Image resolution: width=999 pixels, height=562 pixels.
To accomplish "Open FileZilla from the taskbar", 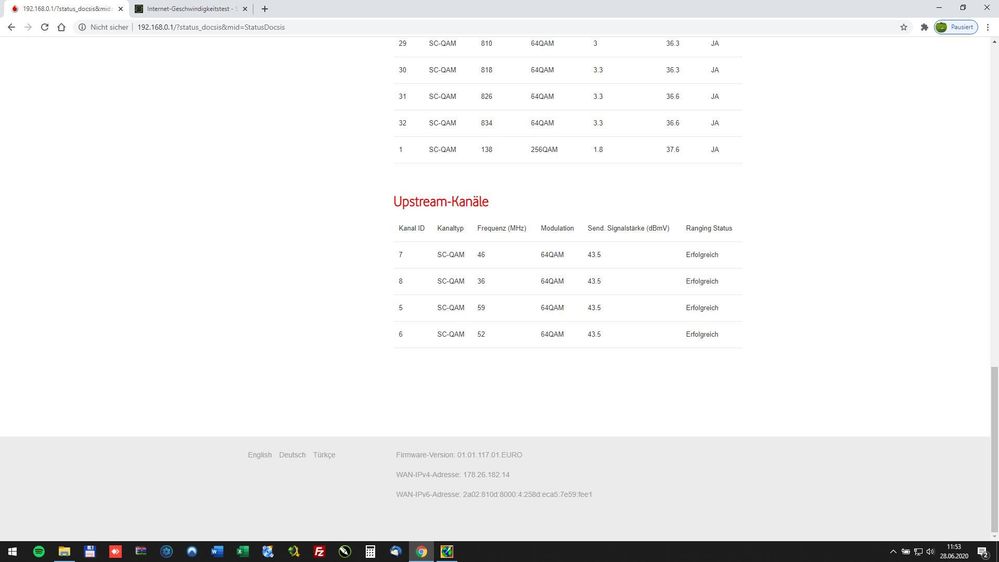I will [x=319, y=551].
